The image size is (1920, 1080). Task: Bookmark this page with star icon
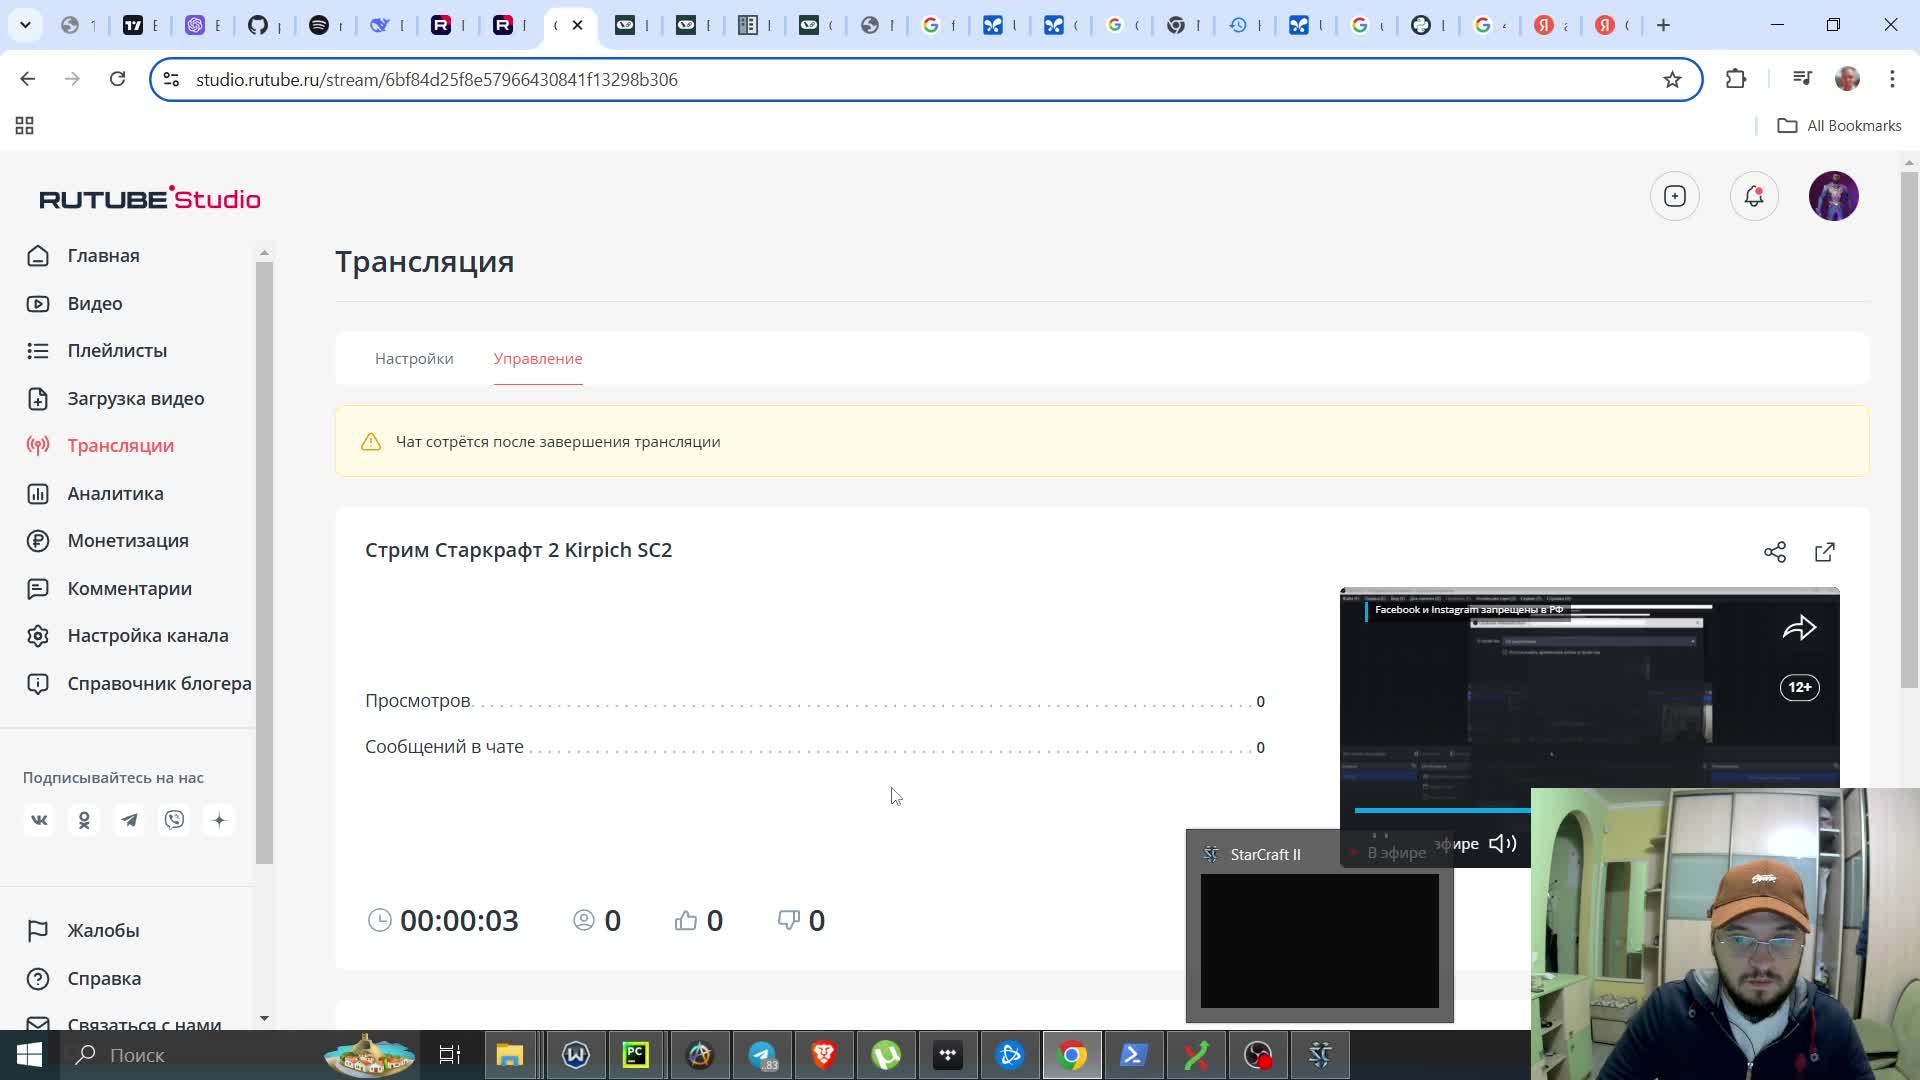1672,79
